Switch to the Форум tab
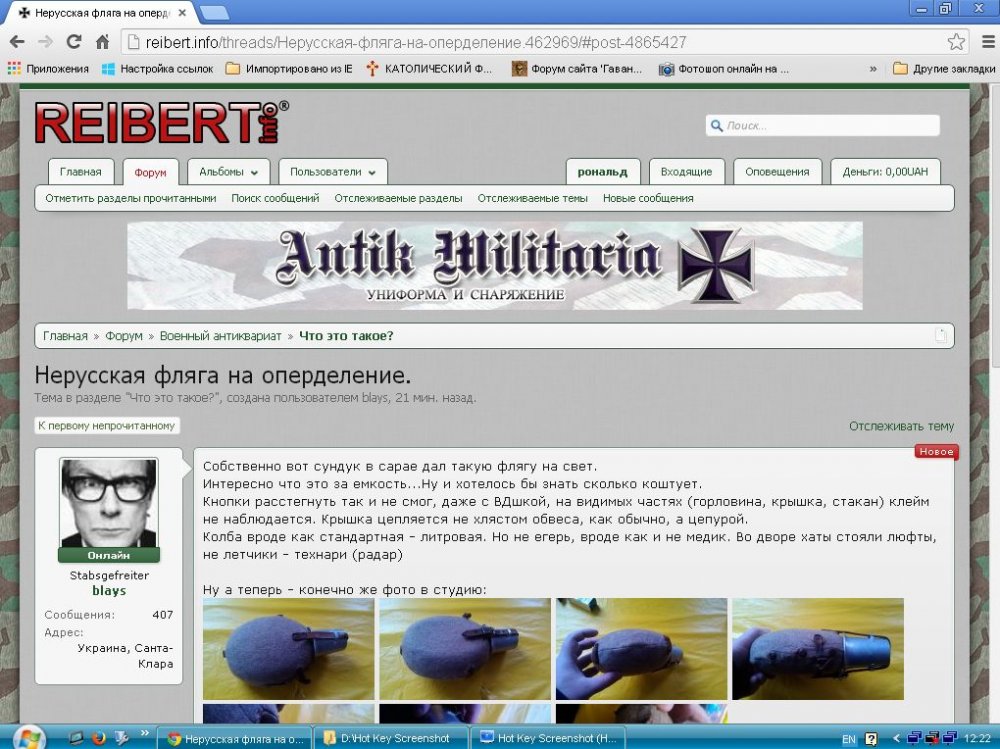 (x=151, y=172)
